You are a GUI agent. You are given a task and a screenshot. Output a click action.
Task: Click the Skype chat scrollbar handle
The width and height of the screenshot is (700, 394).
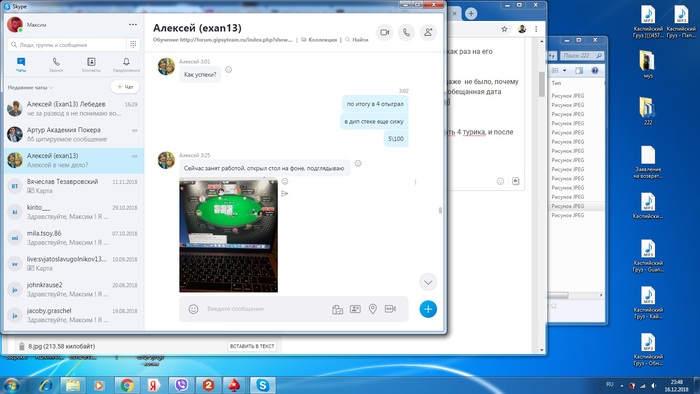[441, 210]
